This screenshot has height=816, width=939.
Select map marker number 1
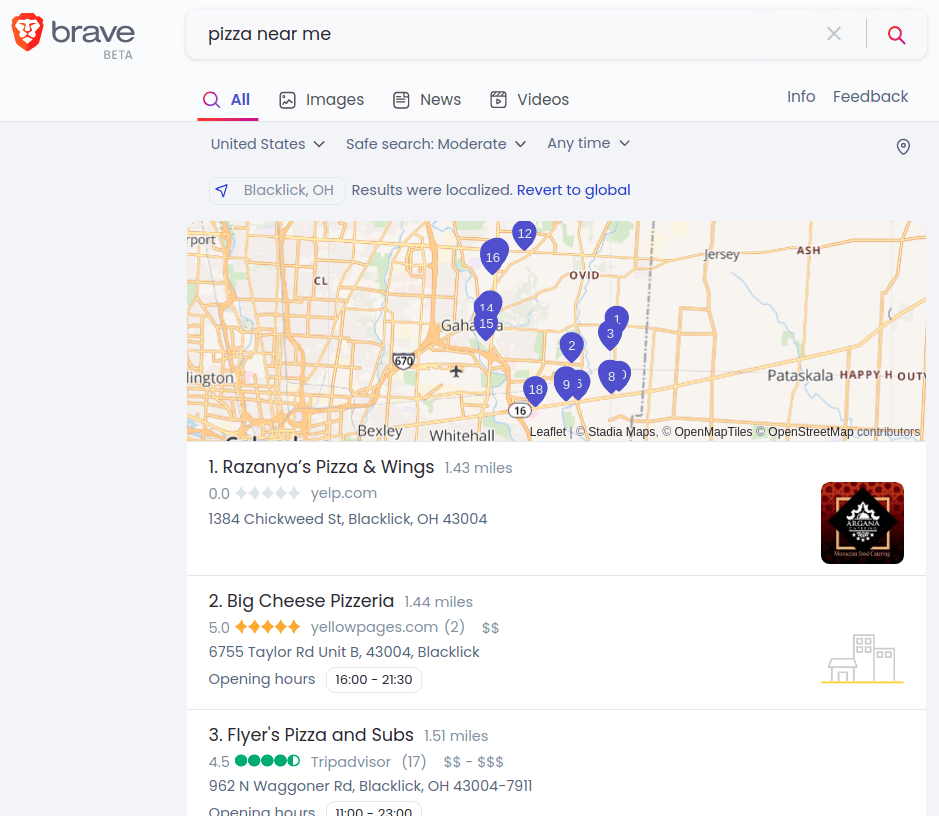(617, 316)
